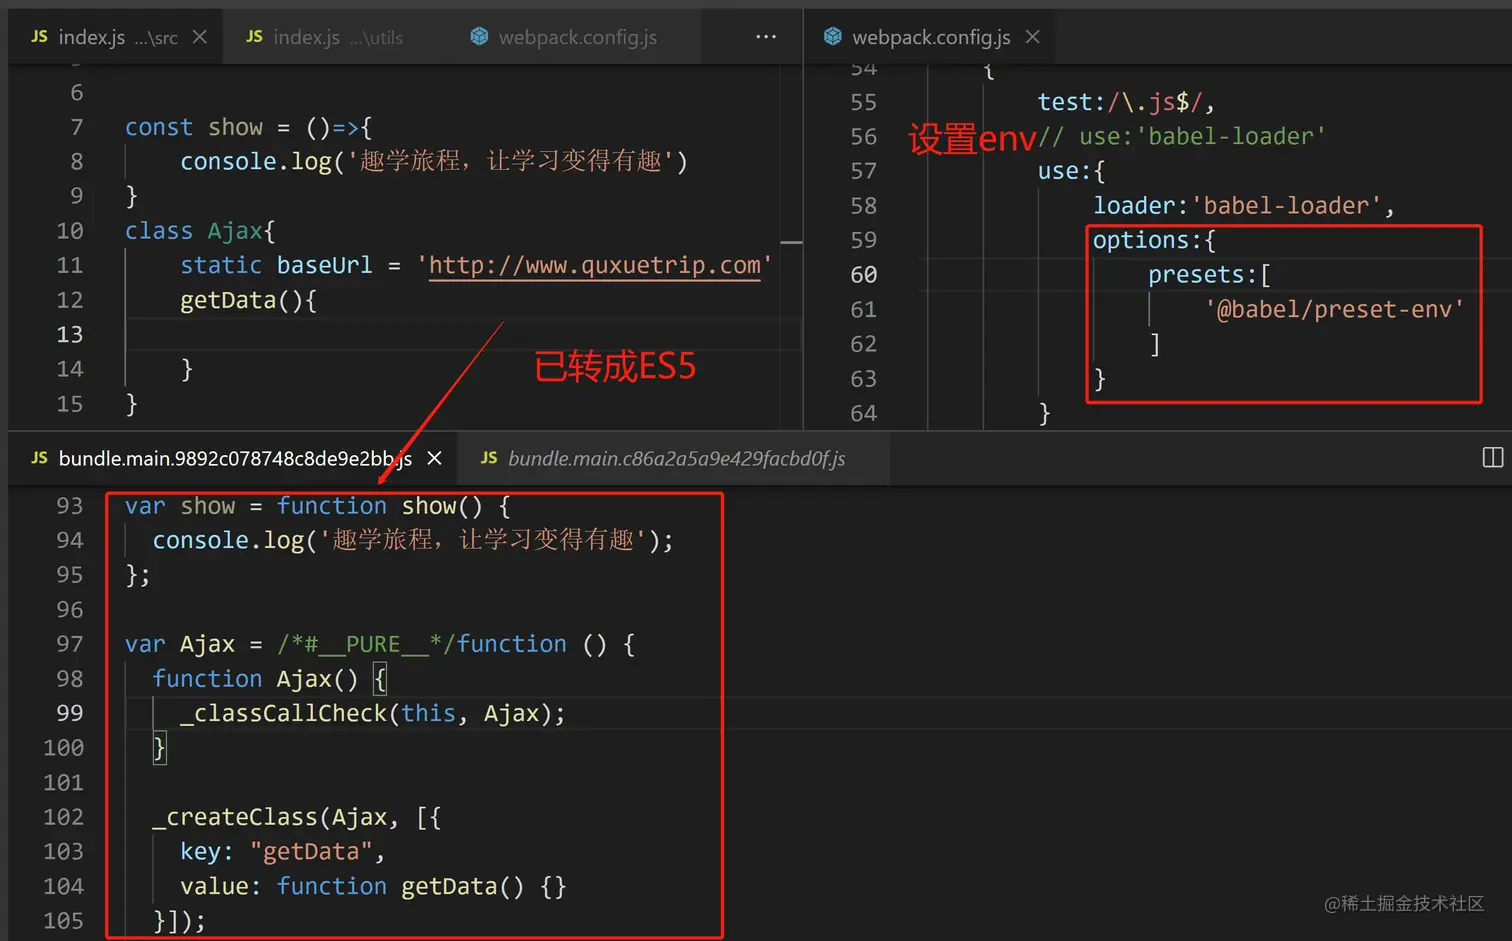This screenshot has width=1512, height=941.
Task: Switch to the index.js utils tab
Action: pyautogui.click(x=338, y=37)
